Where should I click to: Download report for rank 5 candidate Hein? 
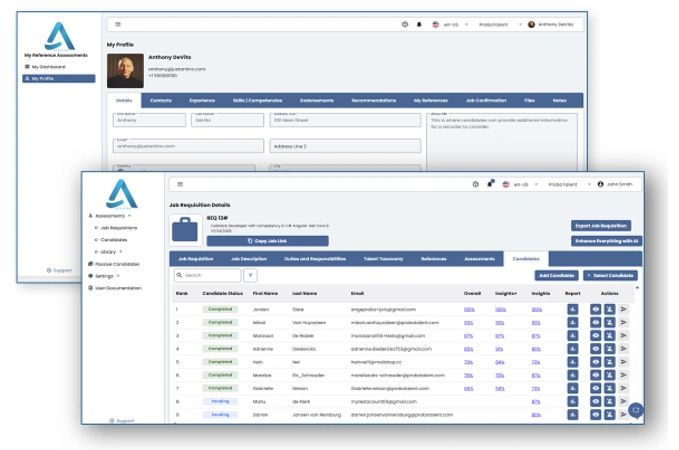(572, 362)
